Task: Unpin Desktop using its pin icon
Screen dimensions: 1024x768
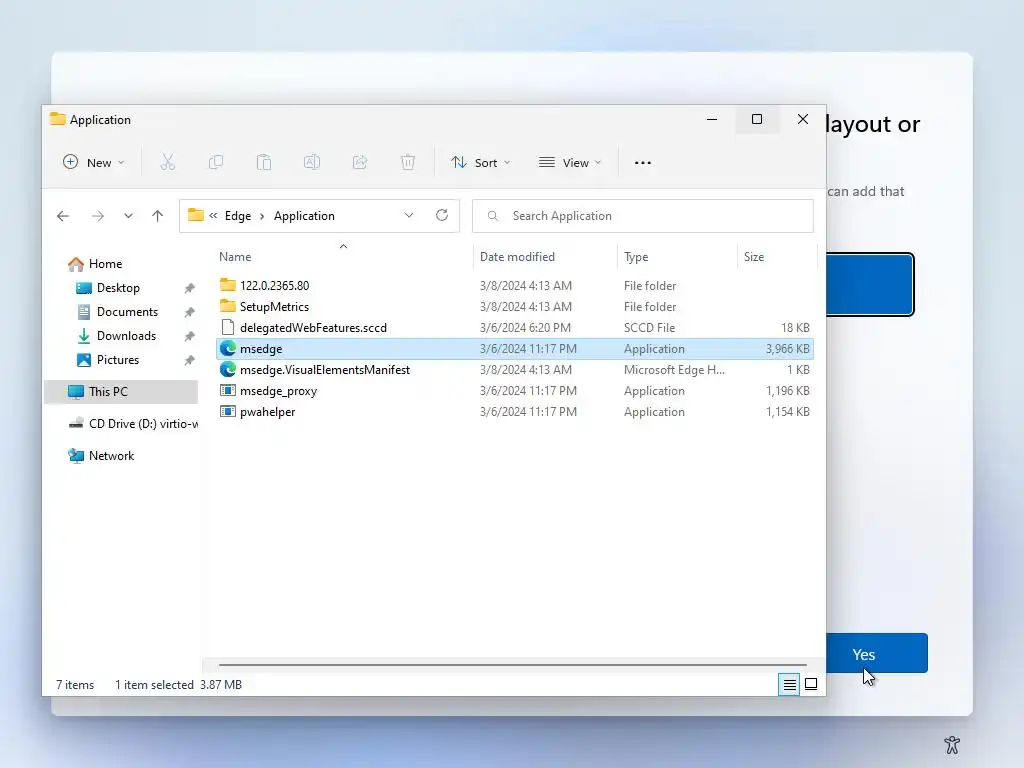Action: [x=189, y=288]
